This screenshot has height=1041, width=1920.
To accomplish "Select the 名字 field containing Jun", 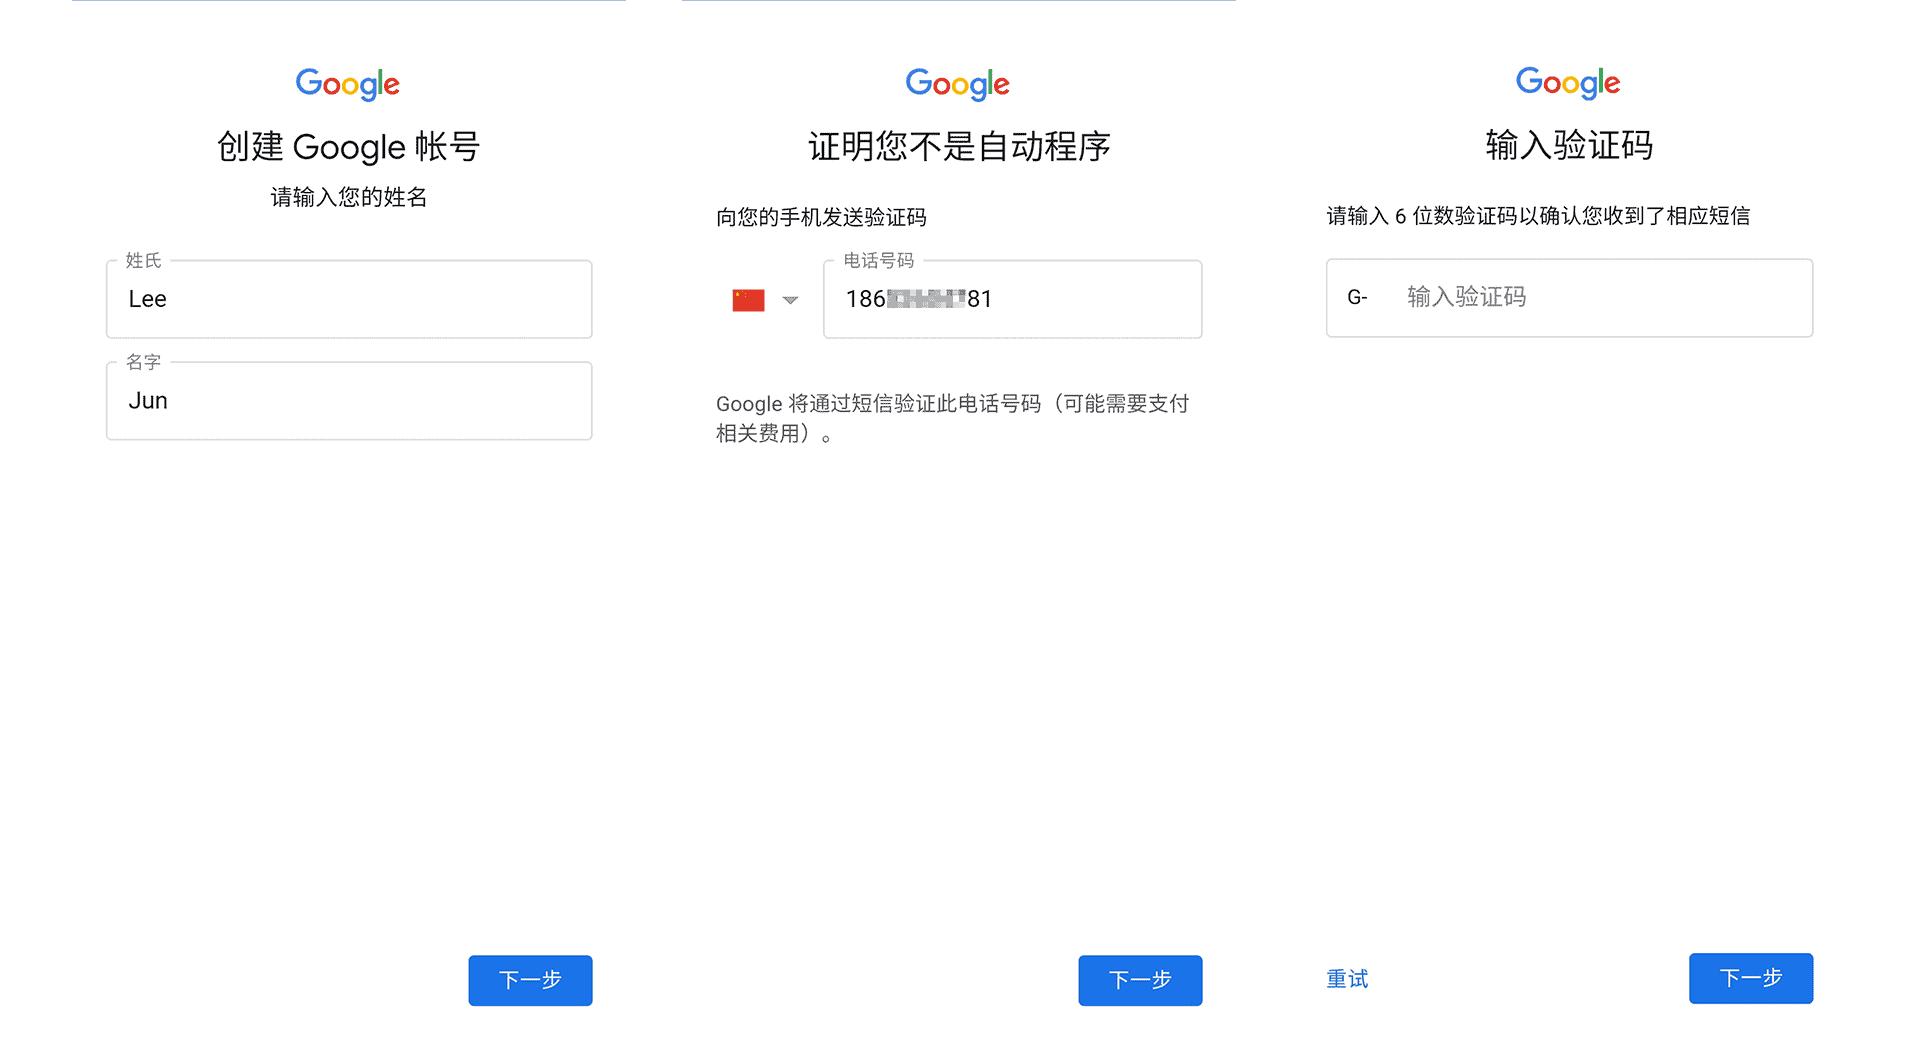I will 348,401.
